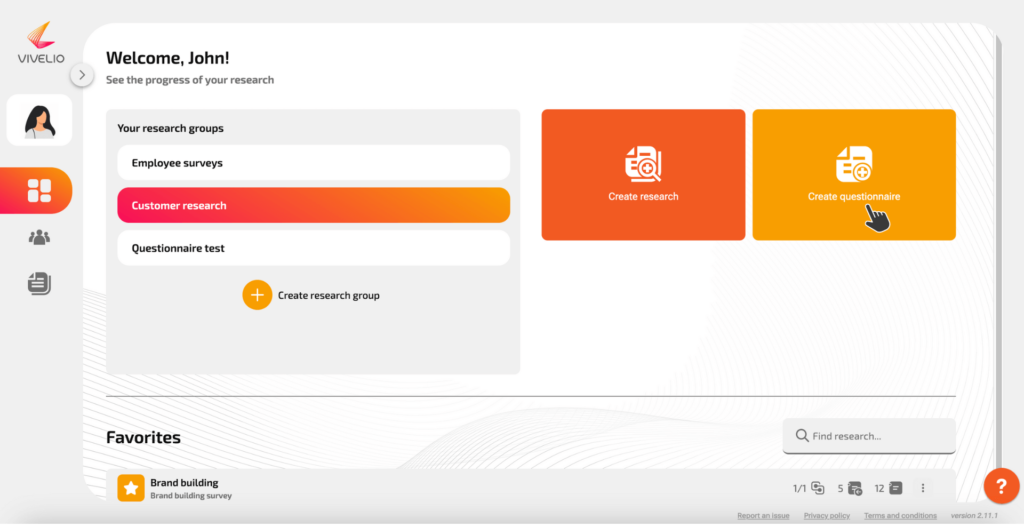Select the Questionnaire test research group

pos(313,248)
